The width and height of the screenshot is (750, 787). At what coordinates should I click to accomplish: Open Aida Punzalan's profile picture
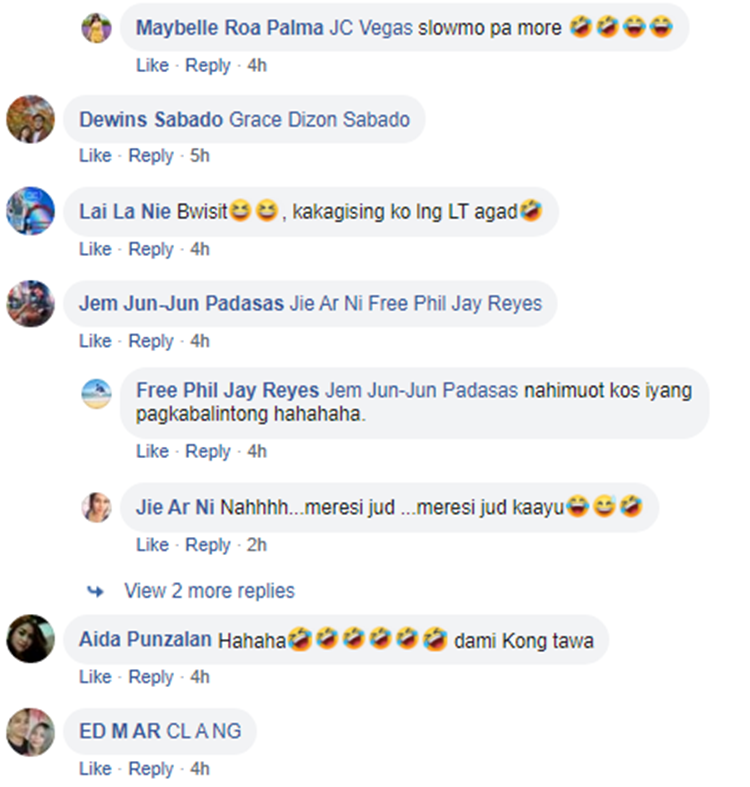(x=31, y=639)
